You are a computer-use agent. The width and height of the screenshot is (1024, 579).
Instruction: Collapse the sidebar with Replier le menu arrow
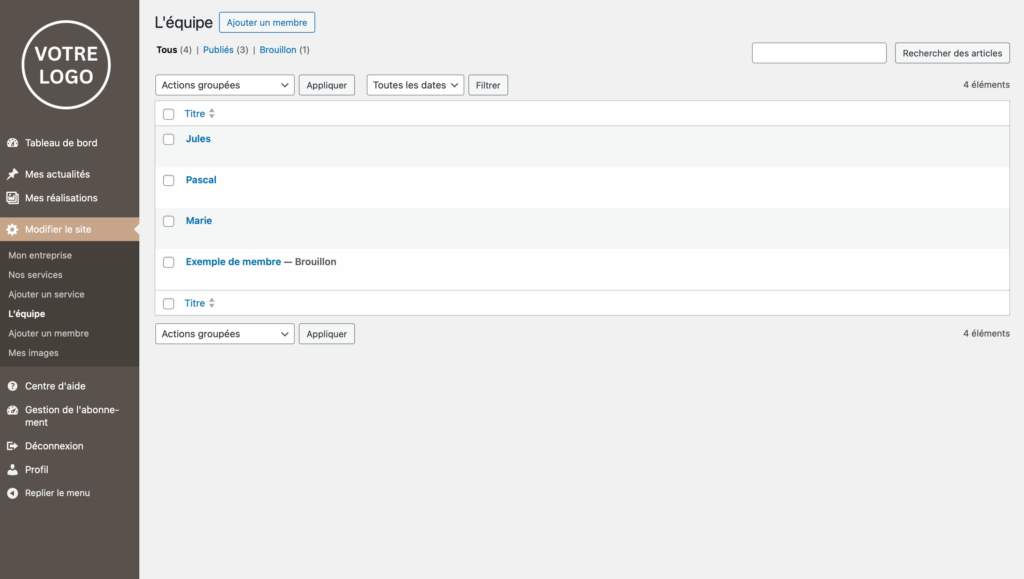pyautogui.click(x=13, y=493)
